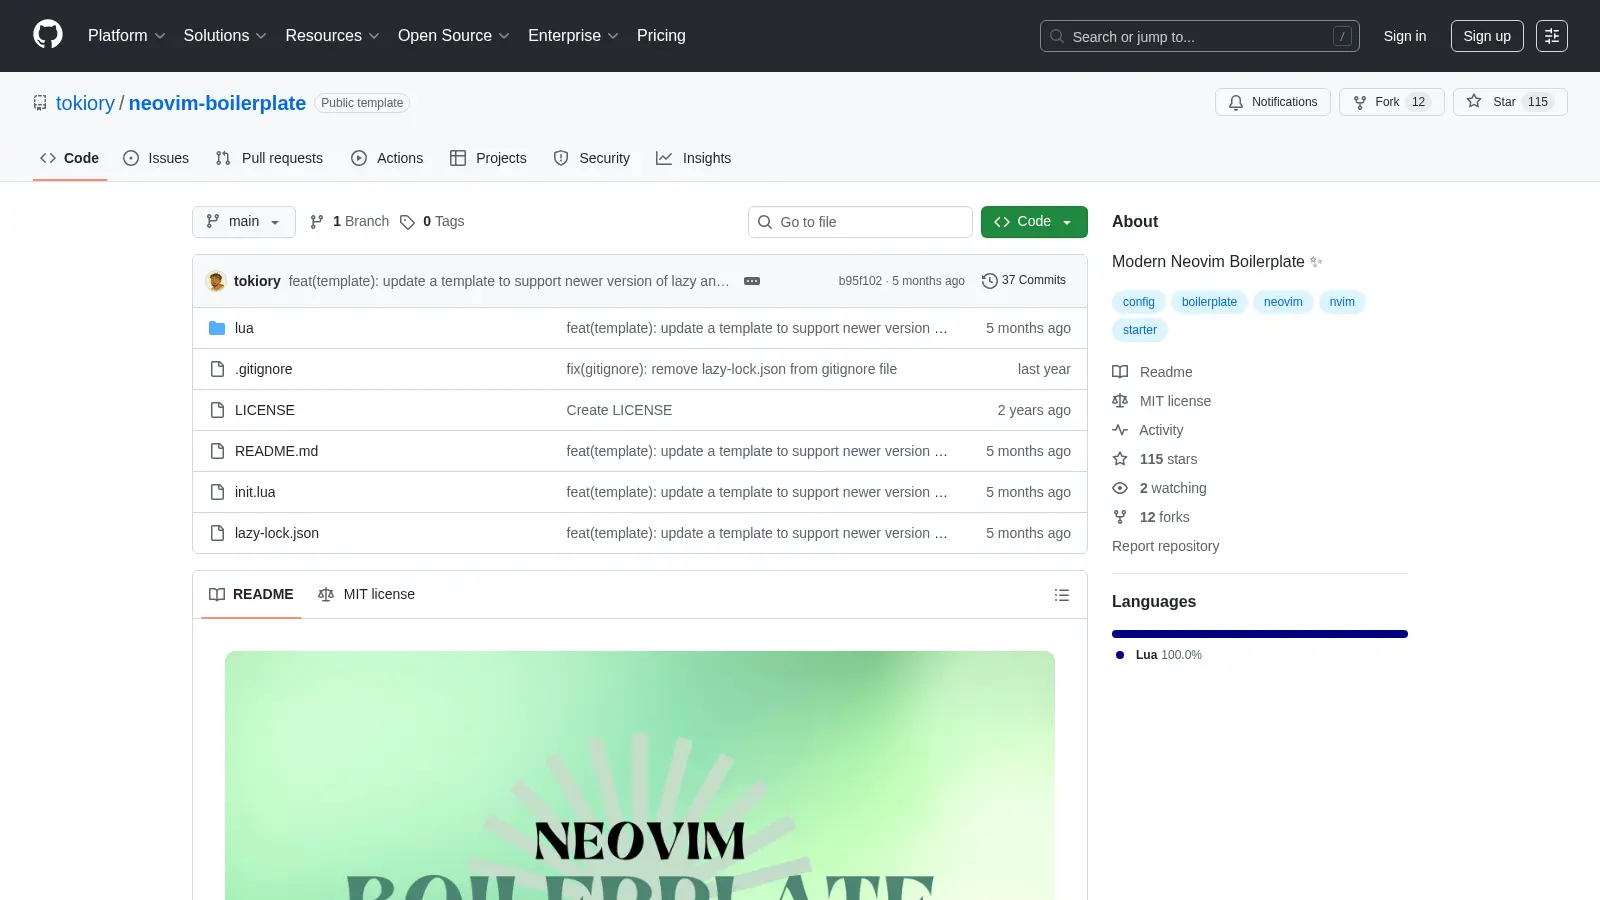The image size is (1600, 900).
Task: Click the fork icon beside 12 forks
Action: pyautogui.click(x=1120, y=517)
